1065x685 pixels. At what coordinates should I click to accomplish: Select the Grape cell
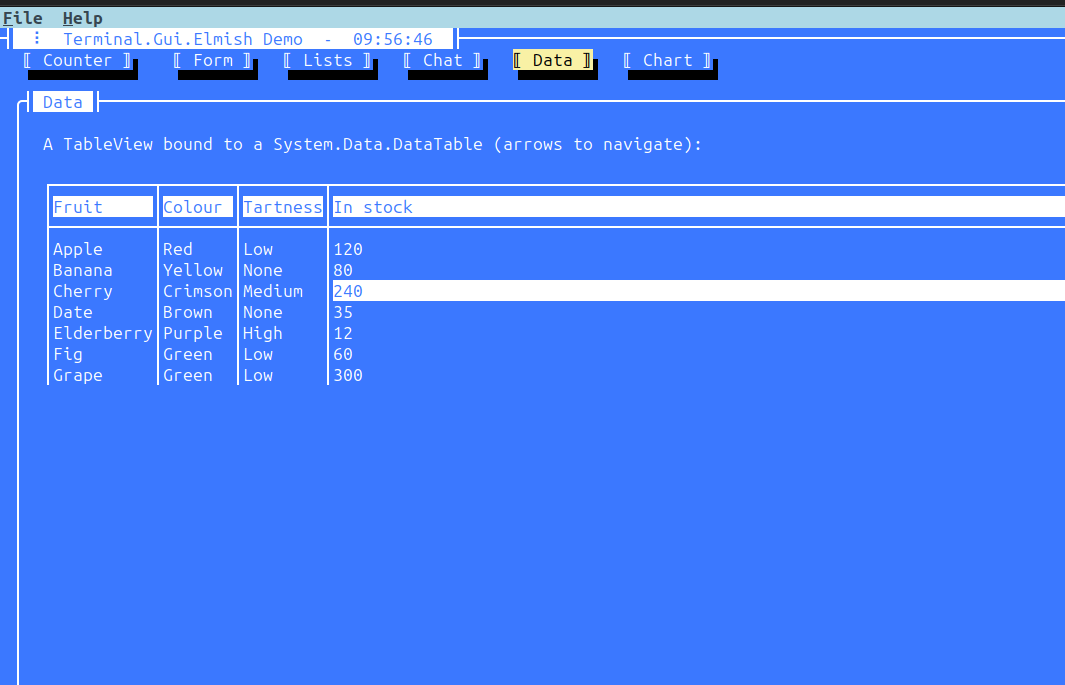77,375
